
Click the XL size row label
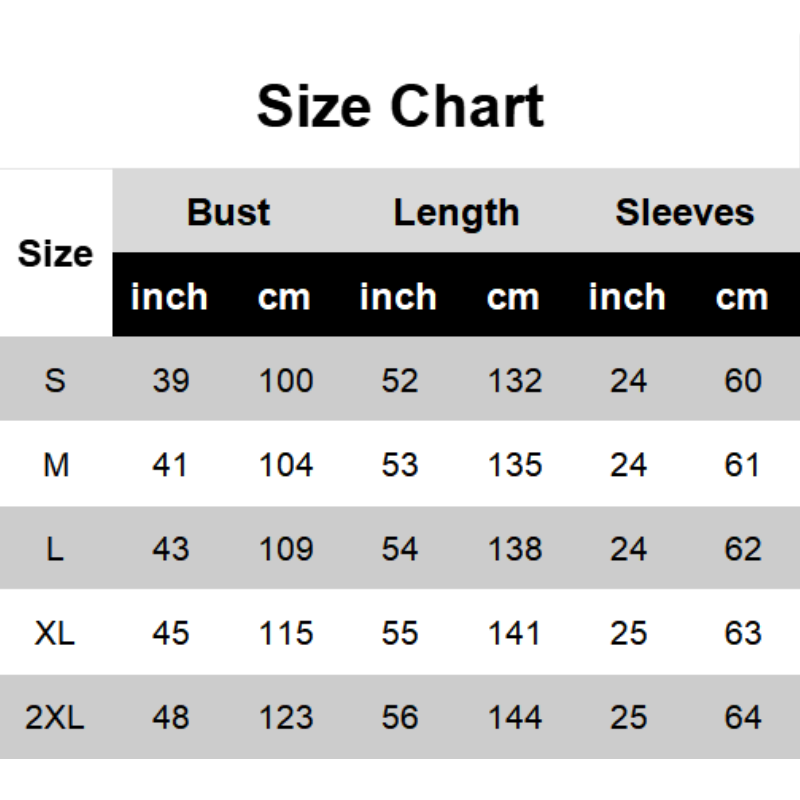[x=55, y=632]
